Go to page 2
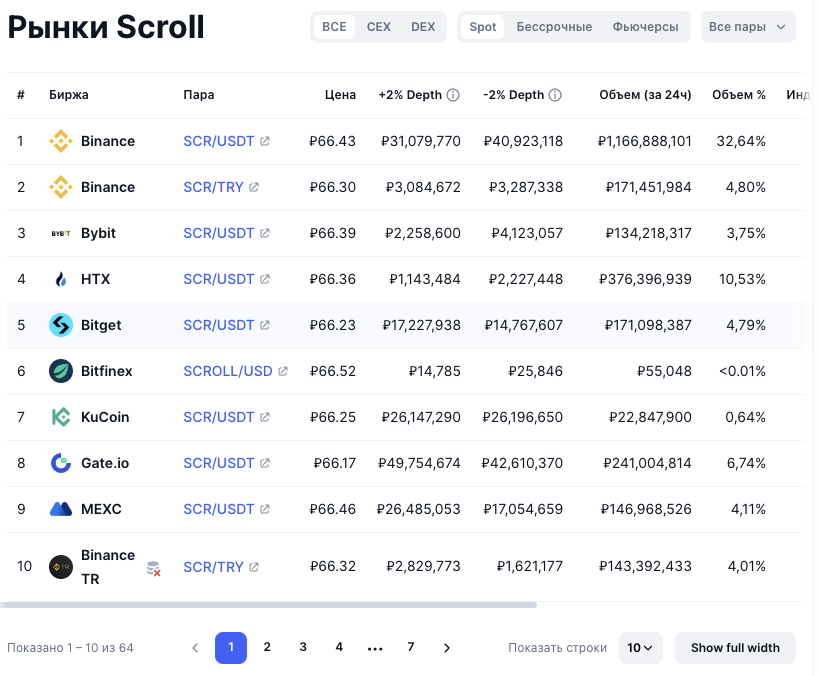Image resolution: width=820 pixels, height=676 pixels. (x=267, y=648)
